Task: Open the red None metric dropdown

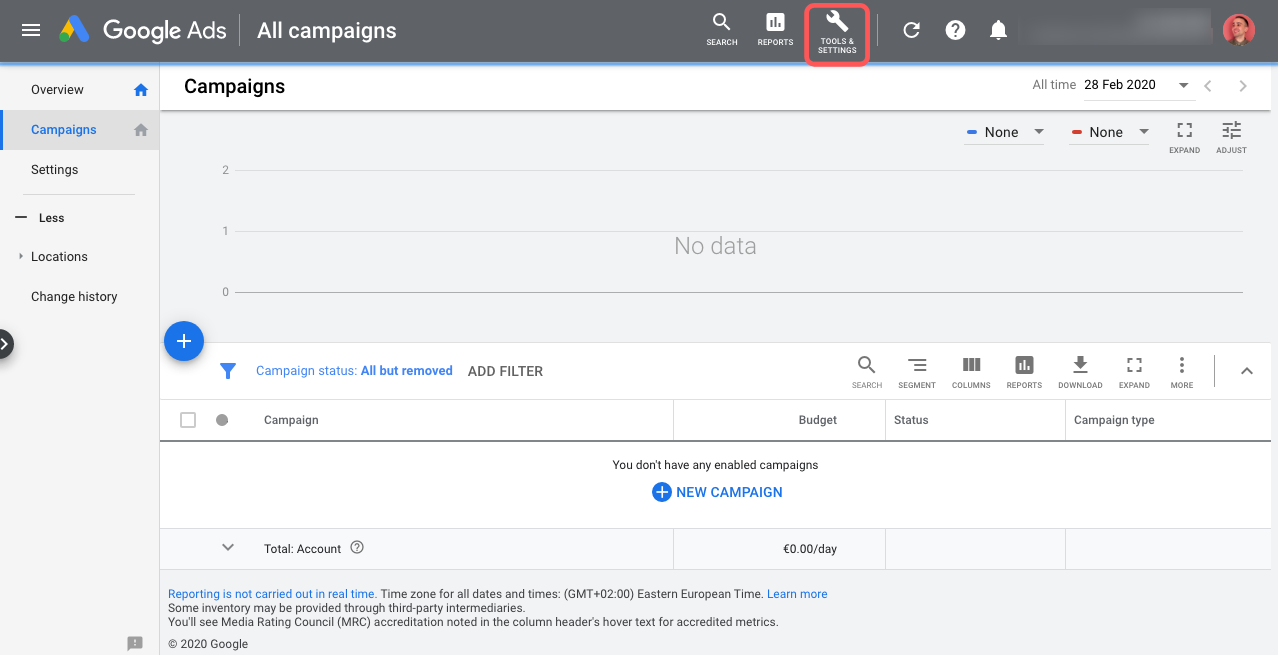Action: coord(1109,132)
